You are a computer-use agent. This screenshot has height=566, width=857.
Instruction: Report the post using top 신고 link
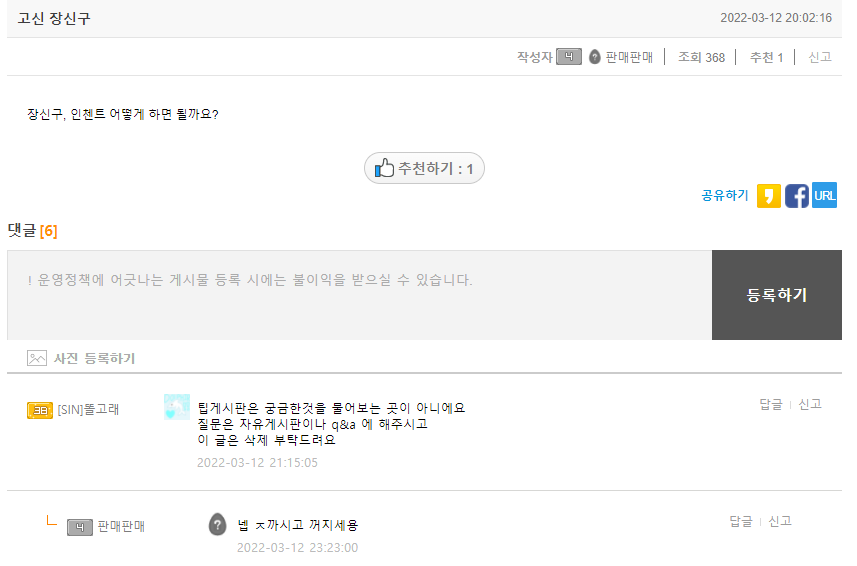[x=820, y=57]
